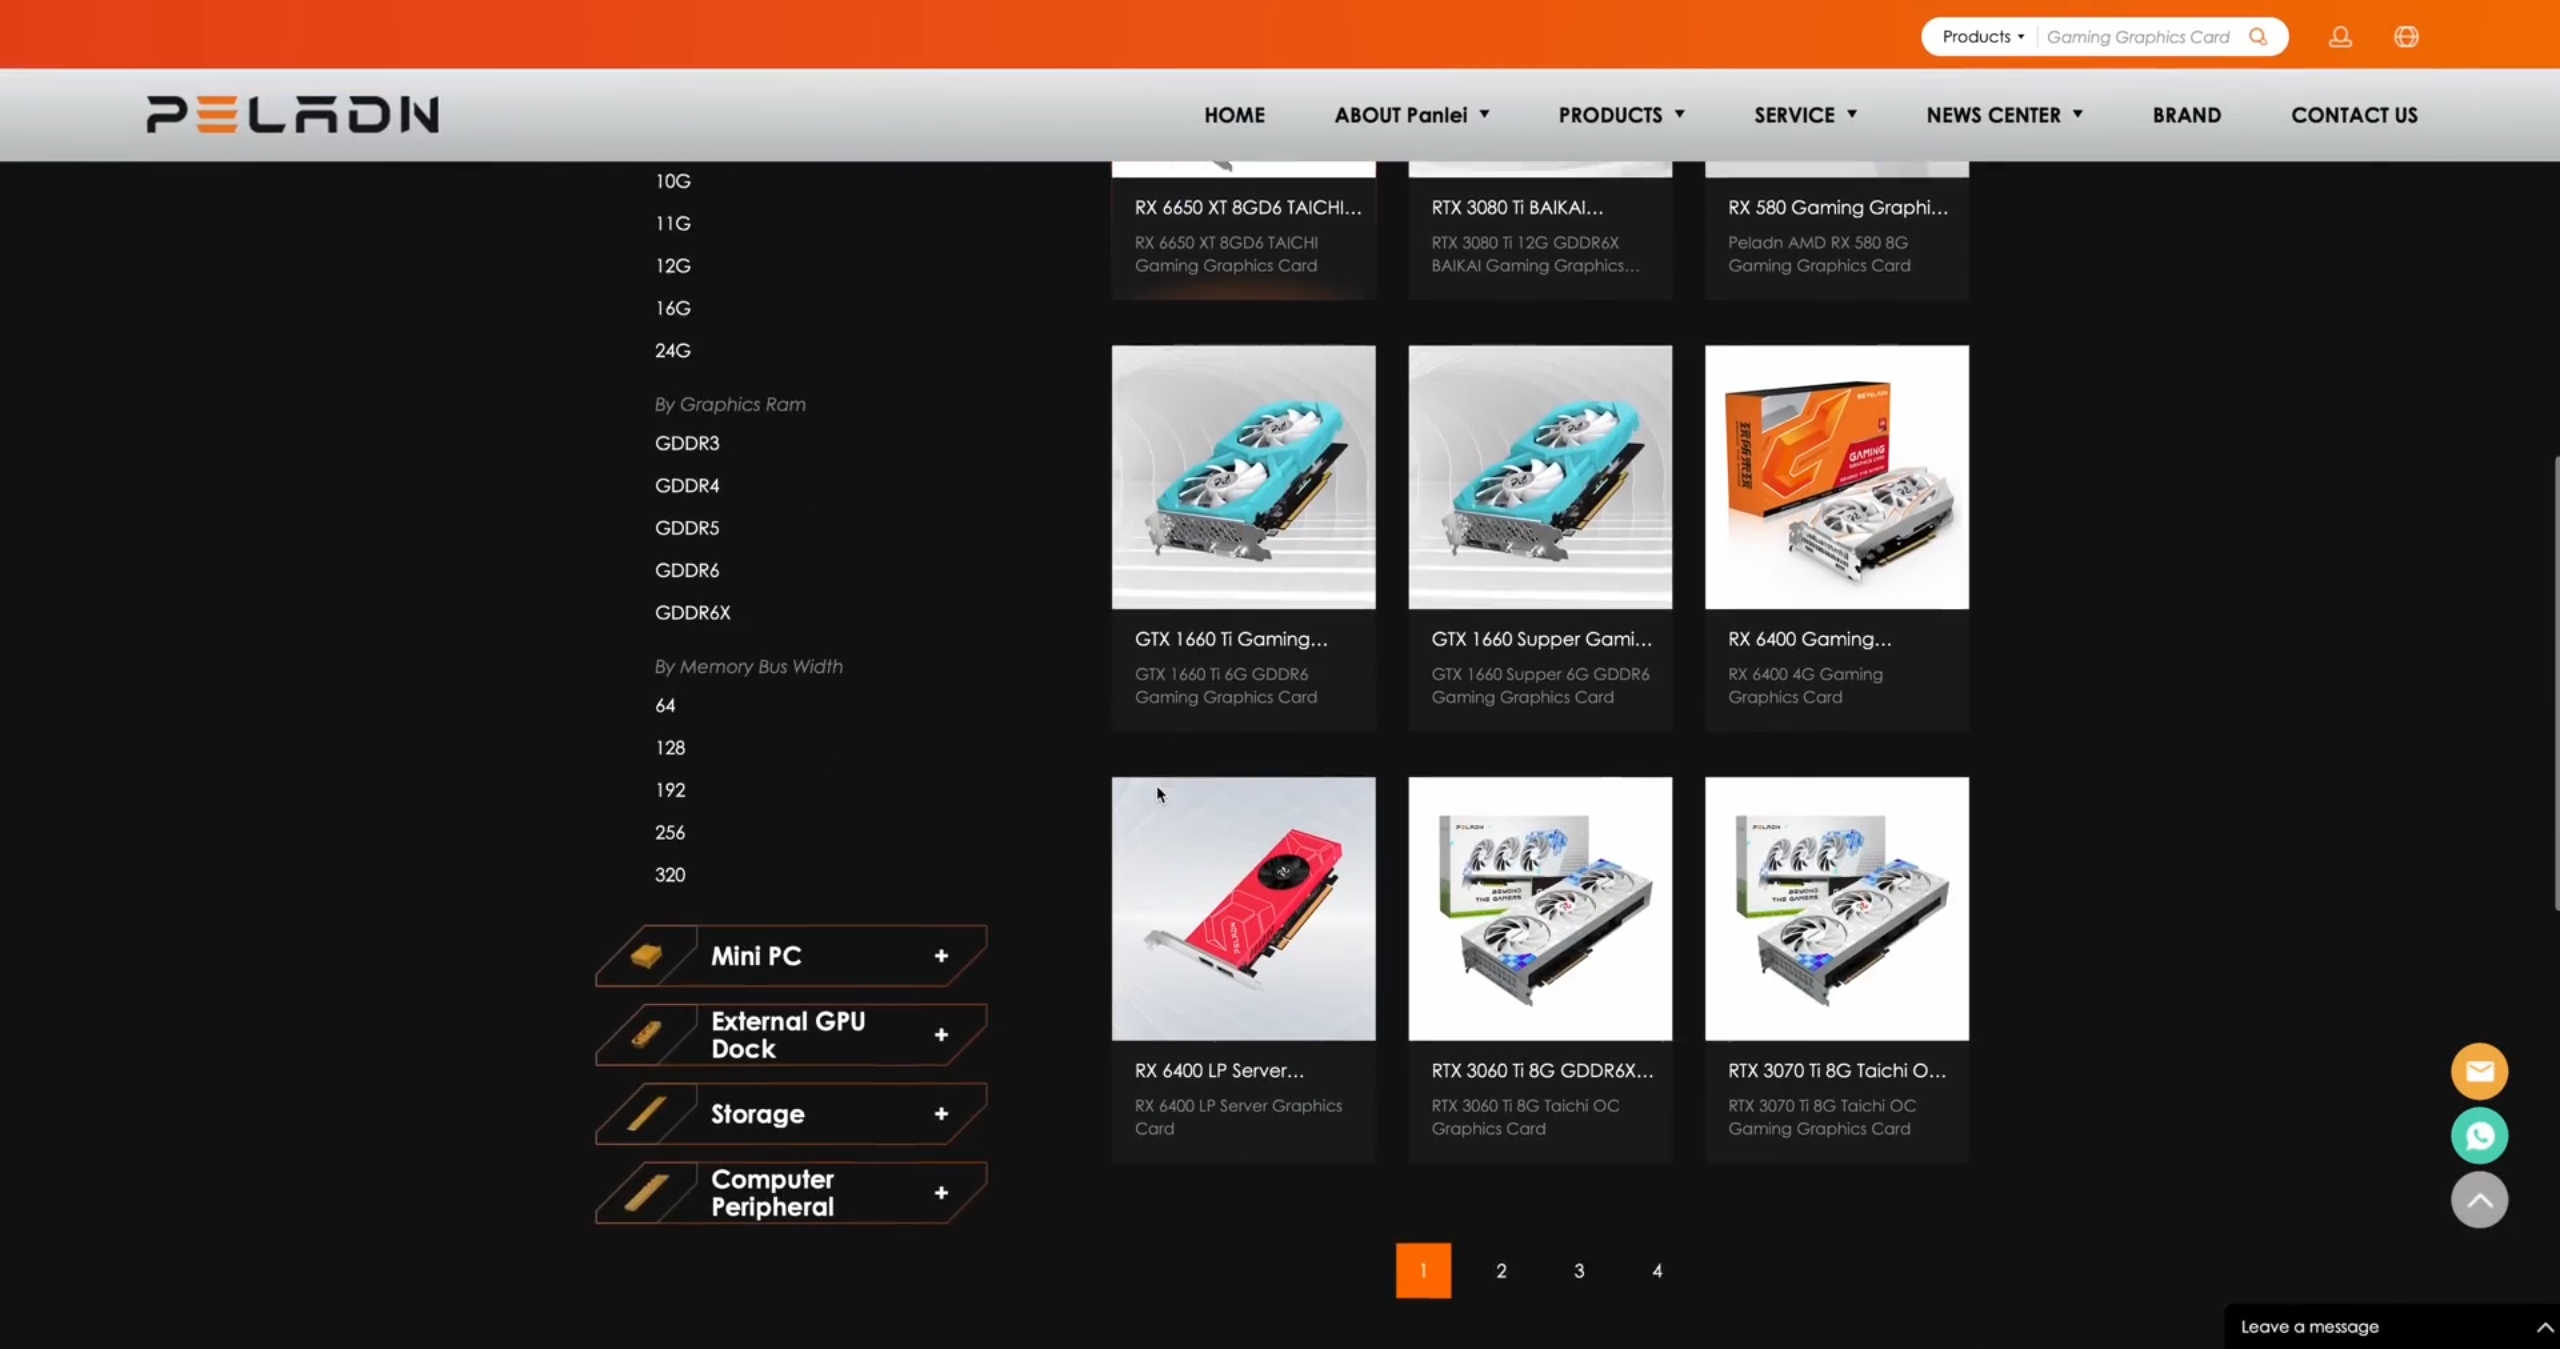The height and width of the screenshot is (1349, 2560).
Task: Click the scroll-to-top arrow button
Action: 2479,1199
